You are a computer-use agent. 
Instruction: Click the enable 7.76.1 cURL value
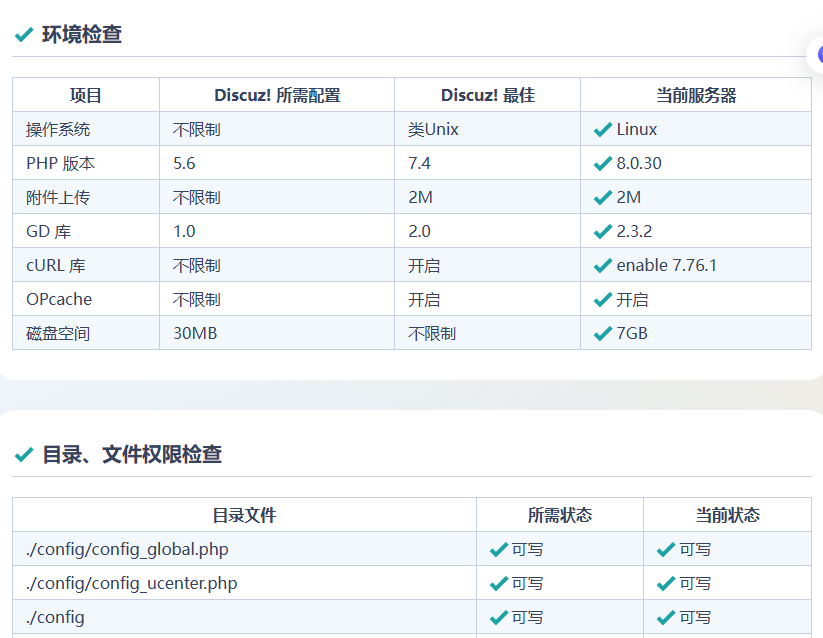[667, 265]
